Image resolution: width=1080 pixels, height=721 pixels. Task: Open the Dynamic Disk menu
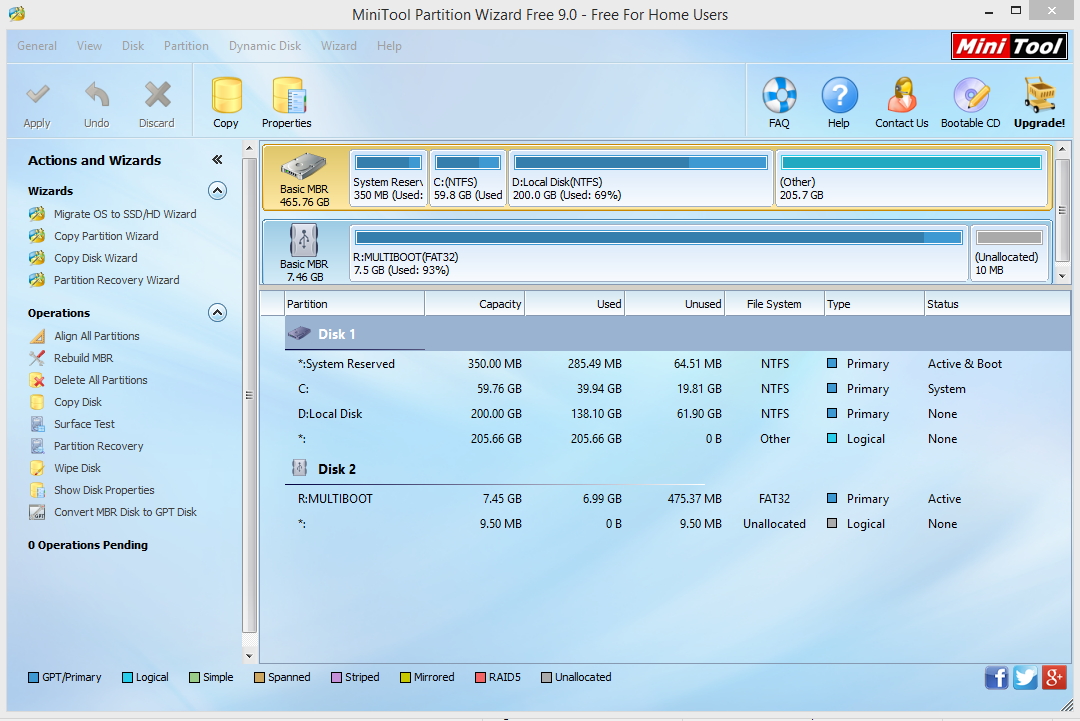tap(265, 46)
